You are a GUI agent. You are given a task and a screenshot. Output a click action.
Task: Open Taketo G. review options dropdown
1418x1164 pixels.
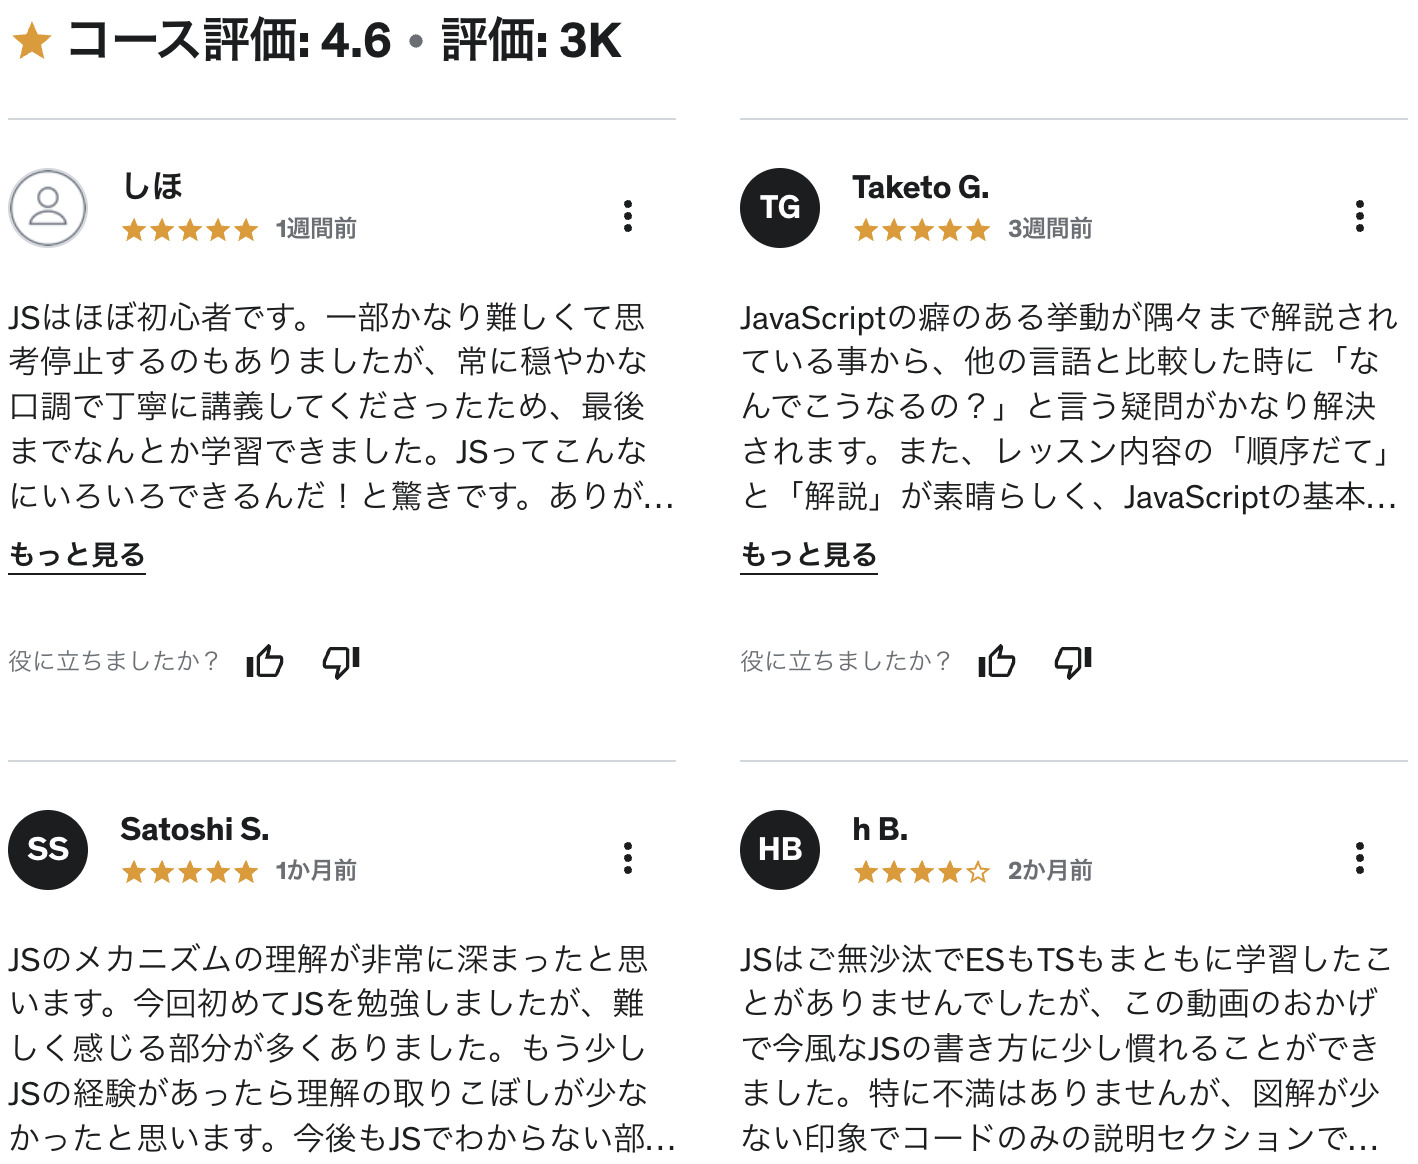pos(1359,215)
